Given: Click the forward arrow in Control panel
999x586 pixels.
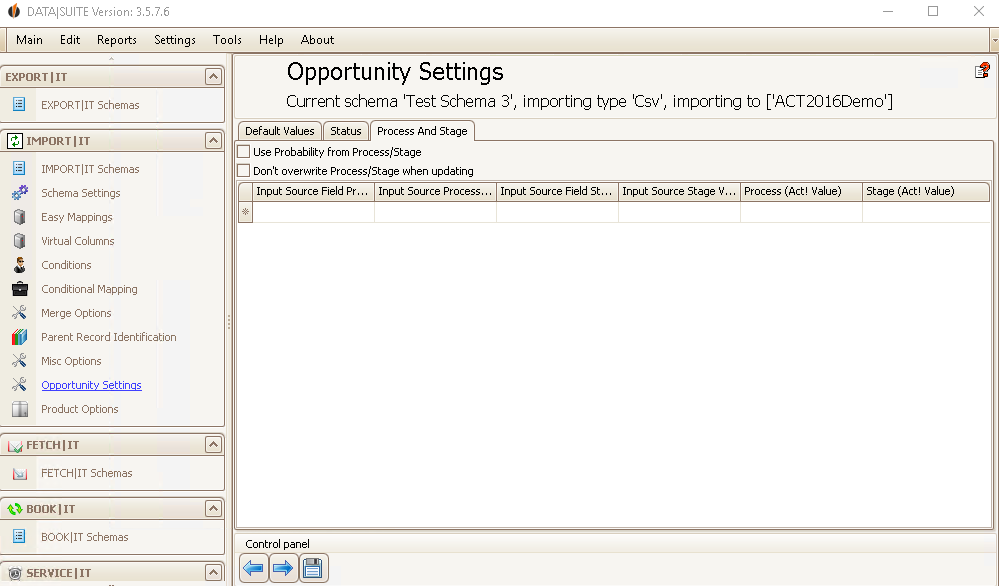Looking at the screenshot, I should (x=283, y=568).
